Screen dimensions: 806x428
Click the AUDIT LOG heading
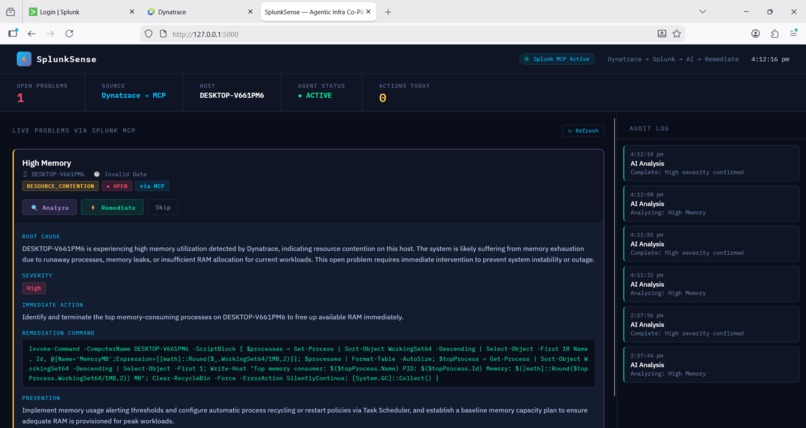tap(649, 128)
